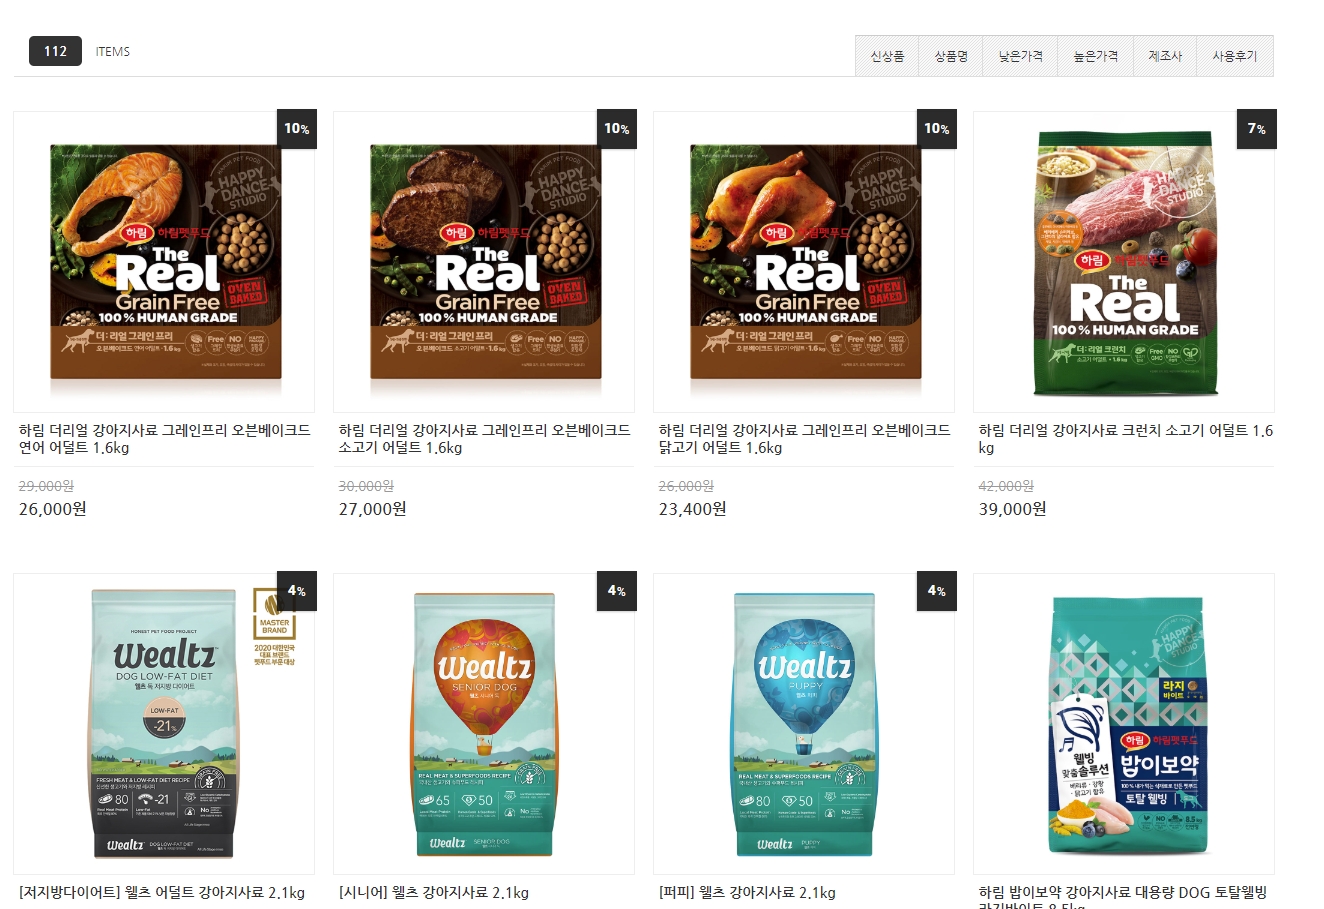Open 밥이보약 토탈웰빙 product image
This screenshot has height=909, width=1324.
1124,724
